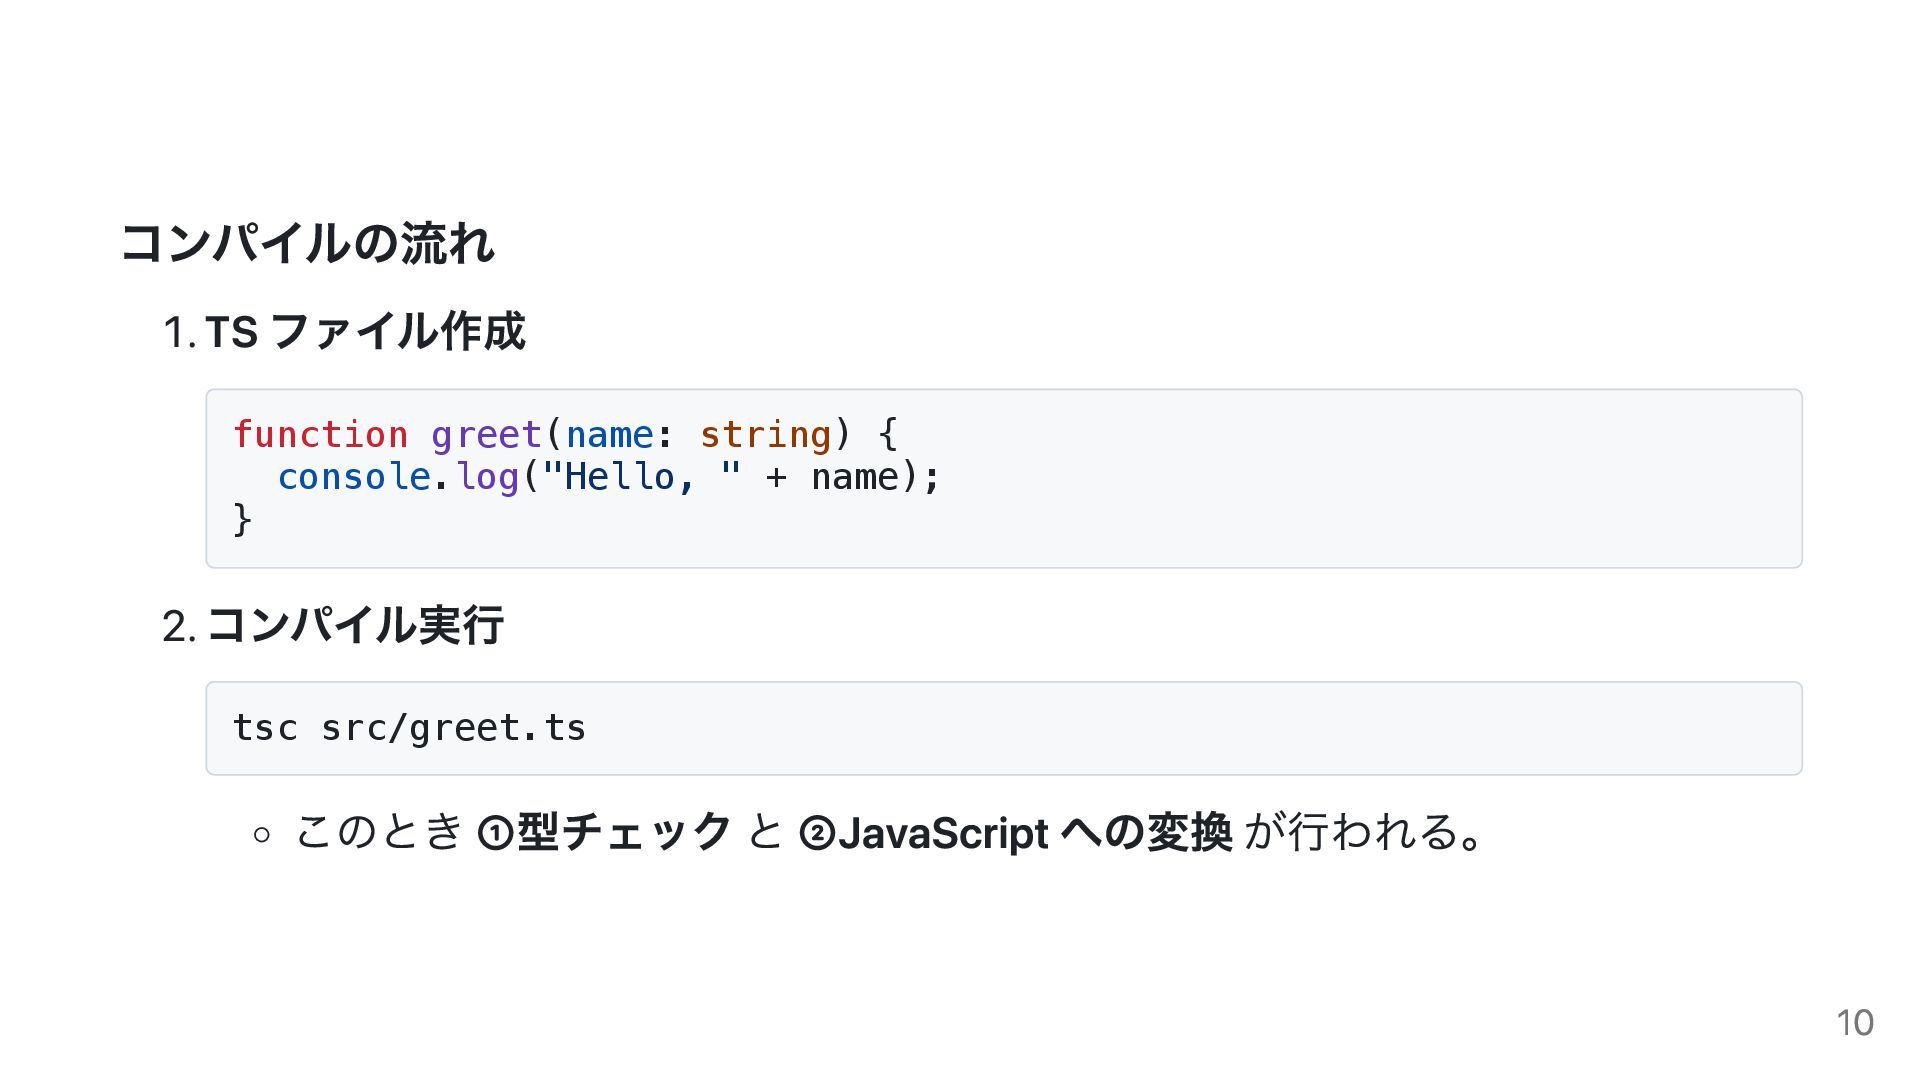Click the 'log' method call in the code
Viewport: 1920px width, 1080px height.
487,478
